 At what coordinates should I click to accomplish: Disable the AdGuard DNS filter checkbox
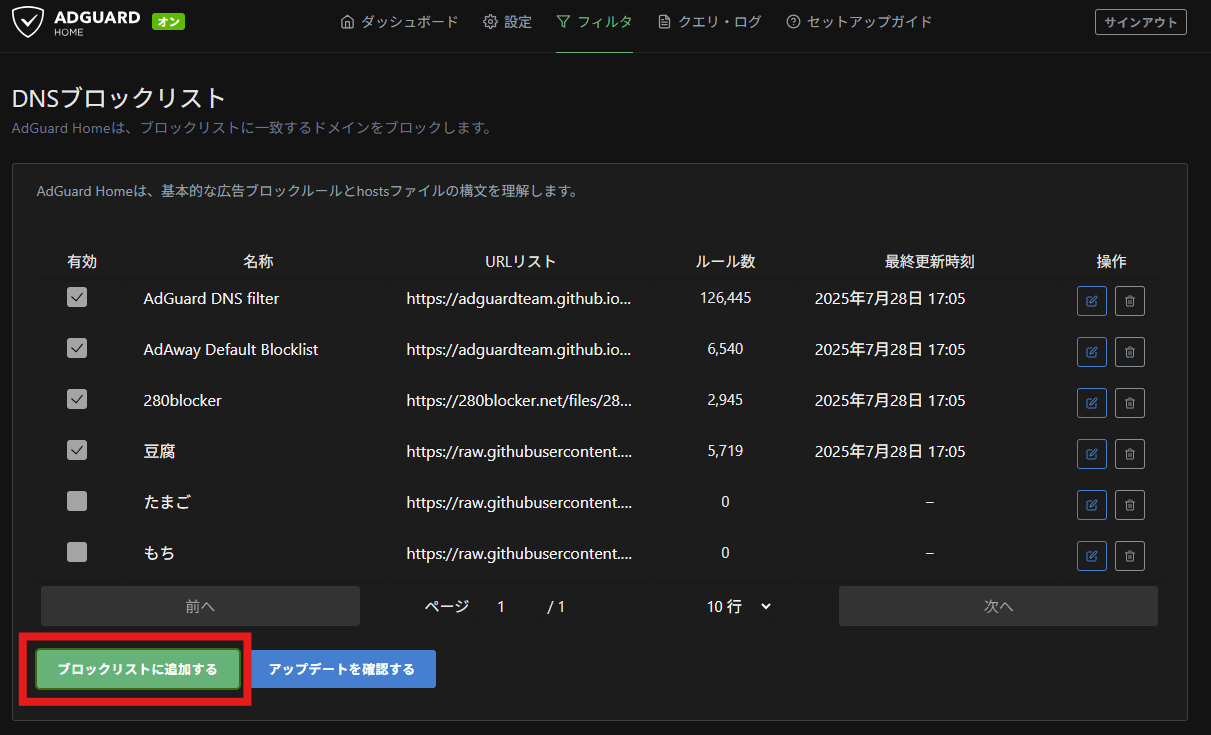tap(77, 297)
